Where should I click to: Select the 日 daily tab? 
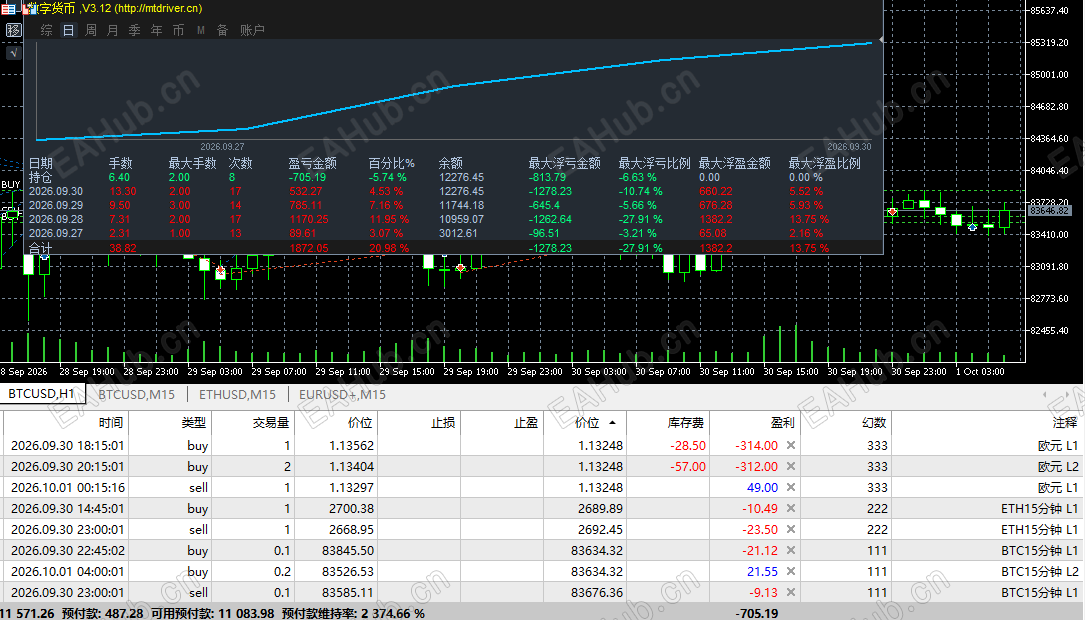click(69, 30)
